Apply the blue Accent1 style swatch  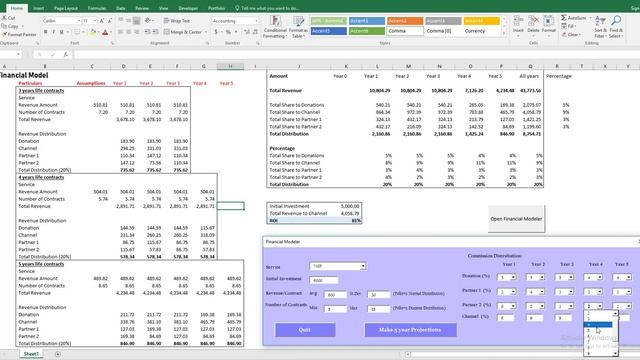point(367,21)
